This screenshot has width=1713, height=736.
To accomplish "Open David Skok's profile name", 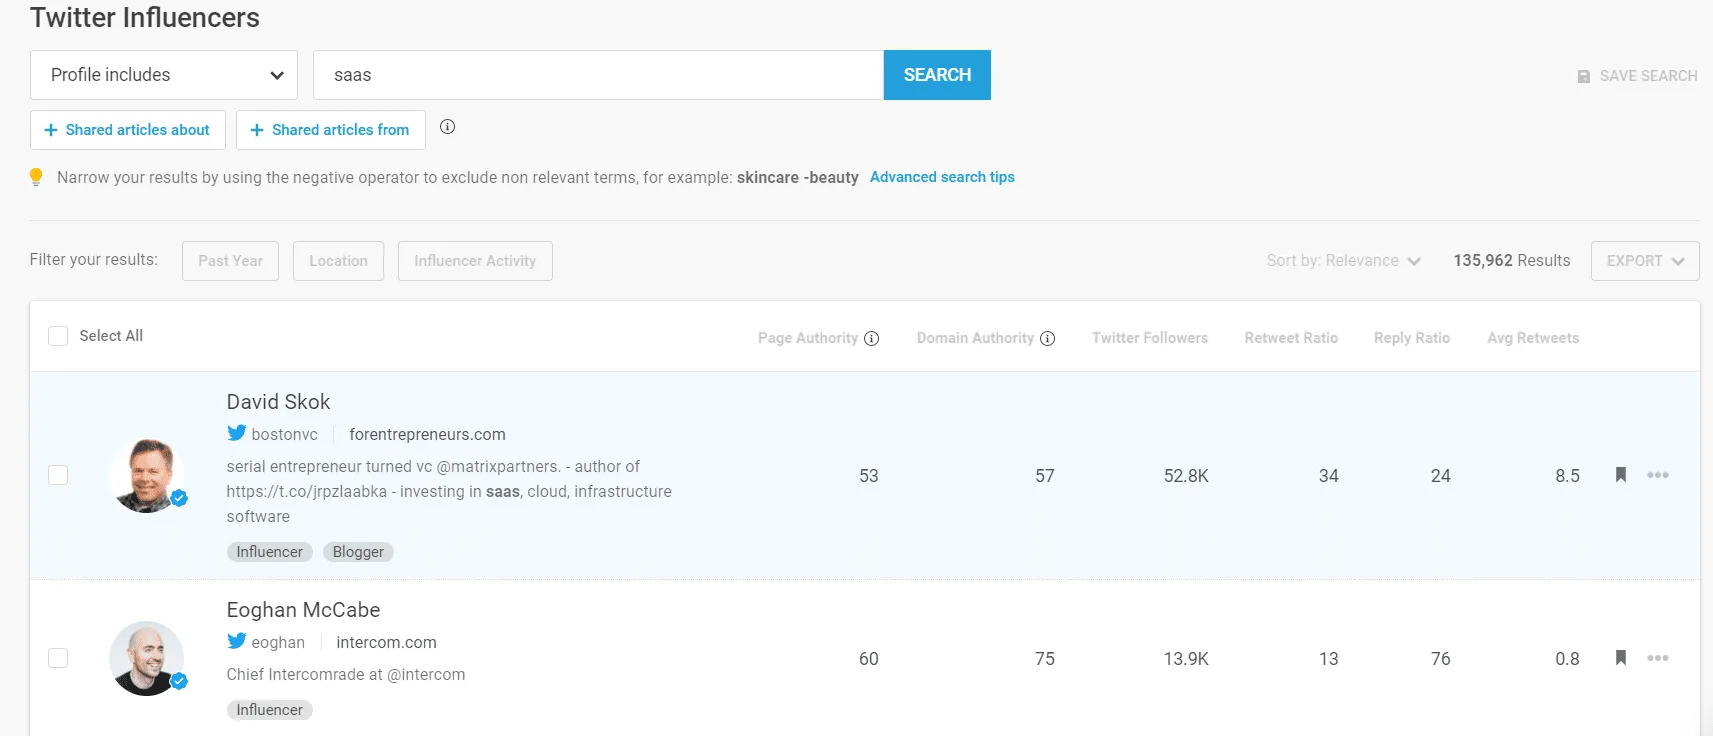I will 278,402.
